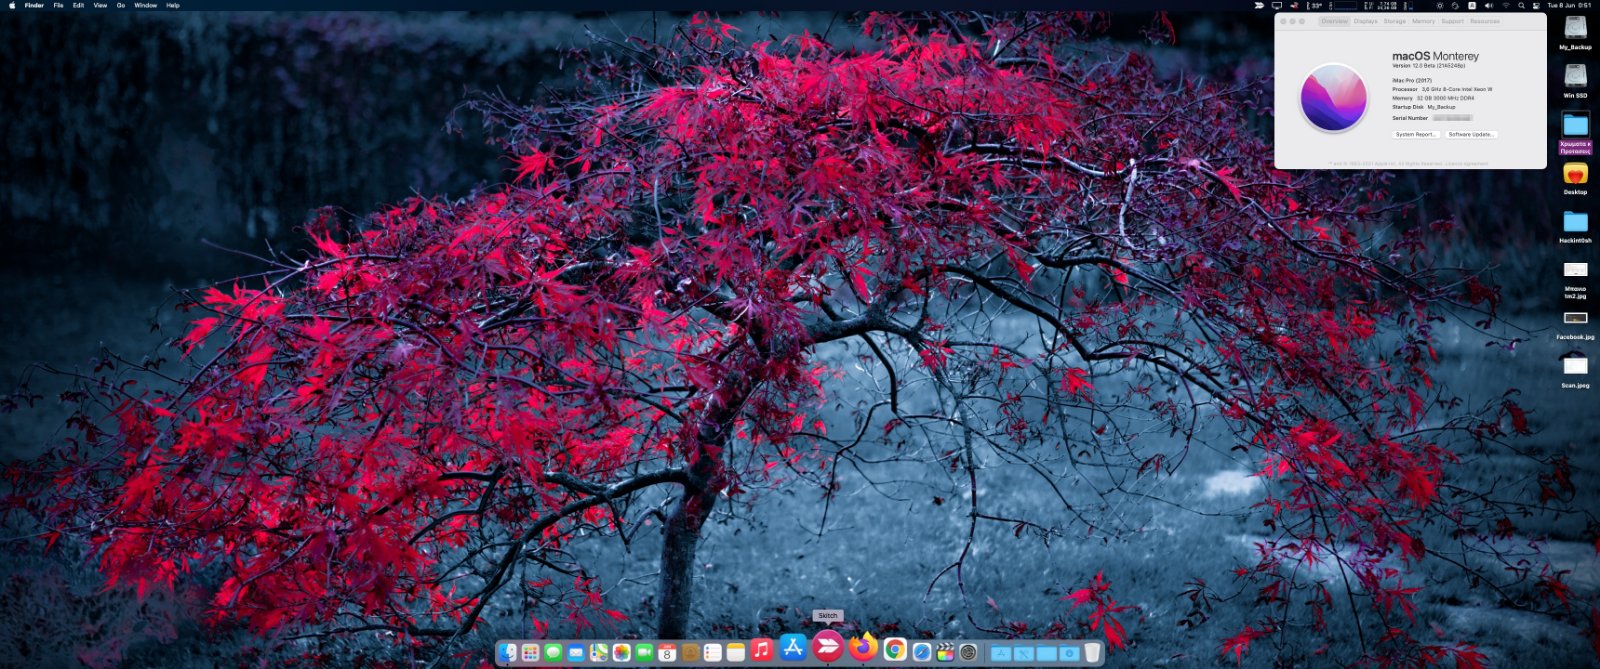Open Spotlight search in menu bar
Screen dimensions: 1600x669
[x=1521, y=5]
